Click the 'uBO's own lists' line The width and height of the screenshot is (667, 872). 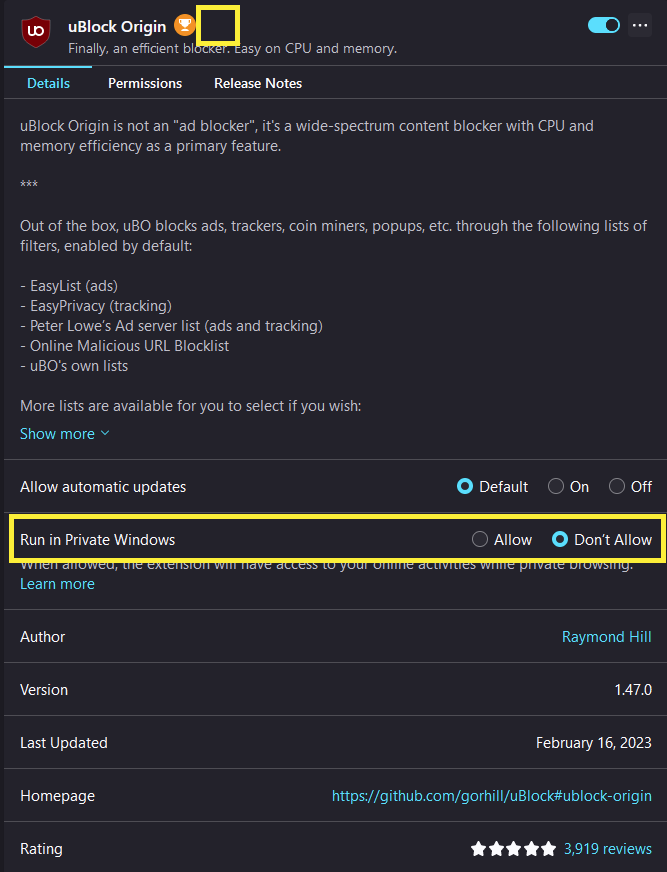coord(74,366)
